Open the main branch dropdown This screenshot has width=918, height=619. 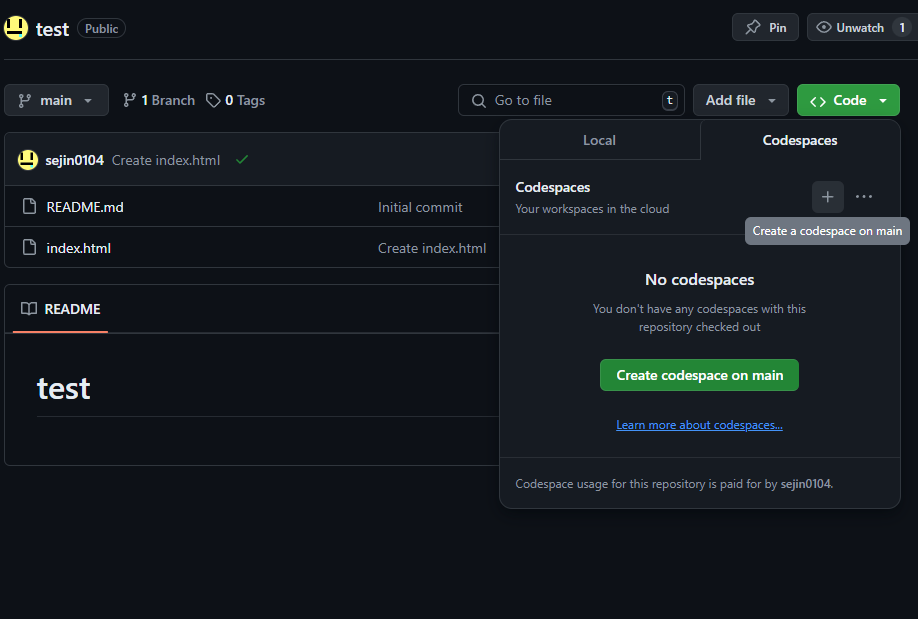click(56, 100)
